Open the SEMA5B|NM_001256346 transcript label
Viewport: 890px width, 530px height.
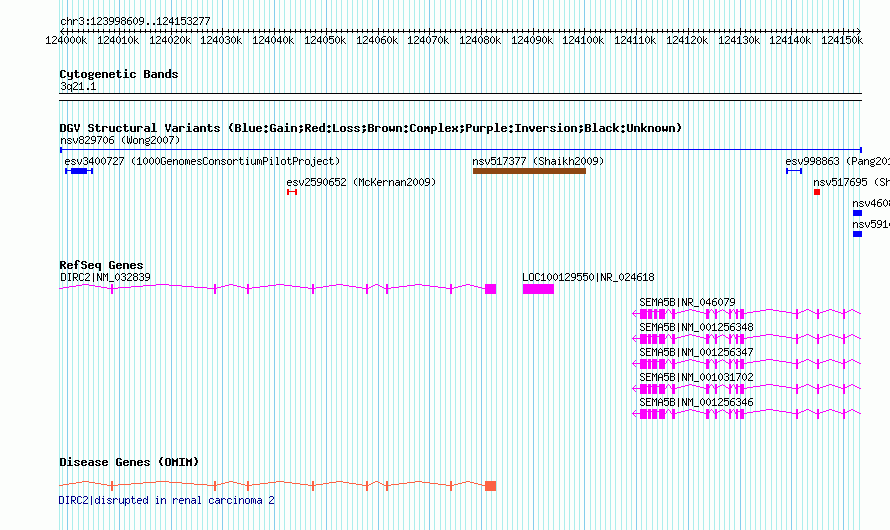[x=696, y=402]
